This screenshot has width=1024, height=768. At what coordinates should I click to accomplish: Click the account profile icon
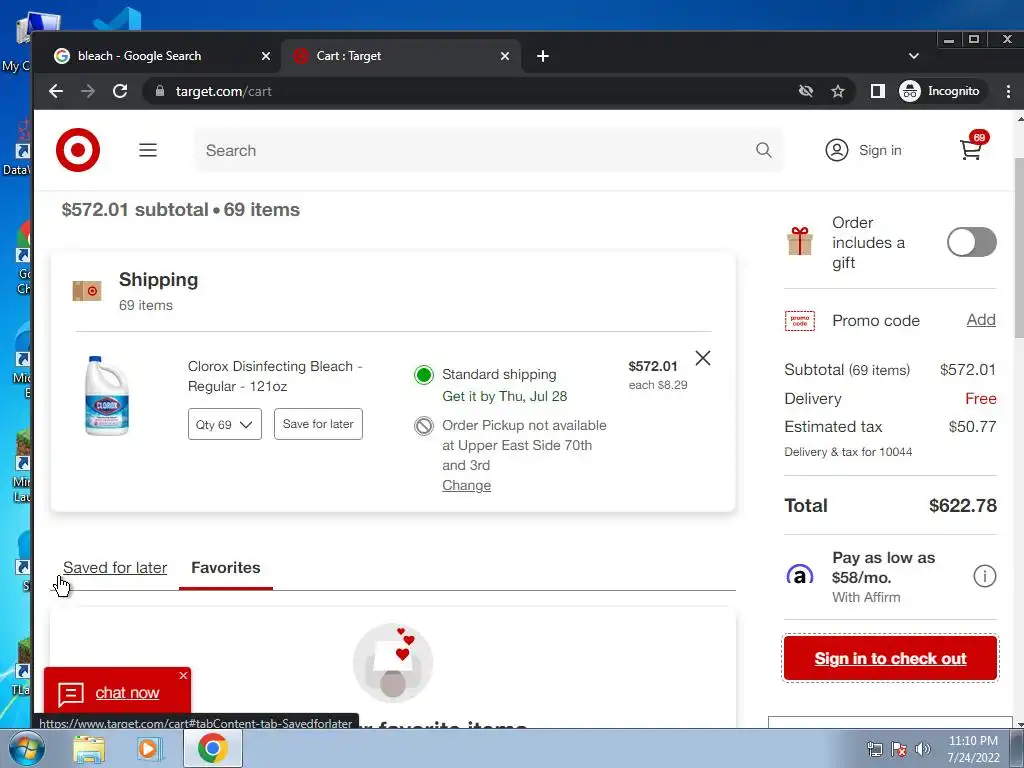click(837, 150)
